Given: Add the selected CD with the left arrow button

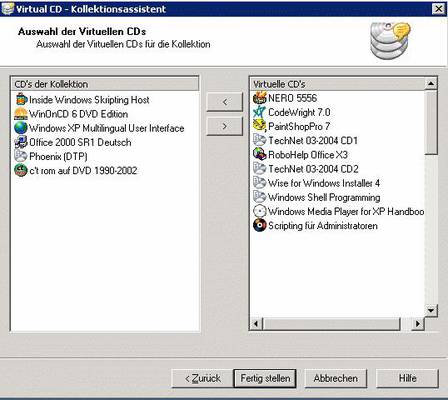Looking at the screenshot, I should pyautogui.click(x=224, y=102).
